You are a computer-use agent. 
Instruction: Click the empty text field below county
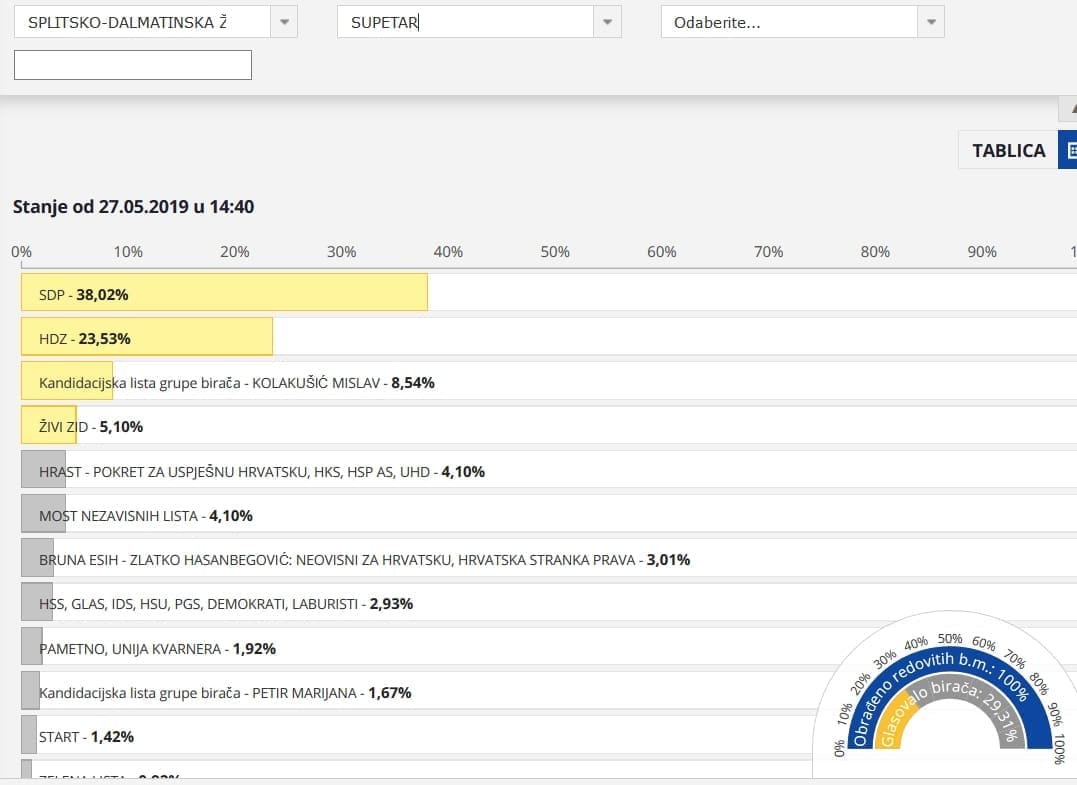[133, 65]
